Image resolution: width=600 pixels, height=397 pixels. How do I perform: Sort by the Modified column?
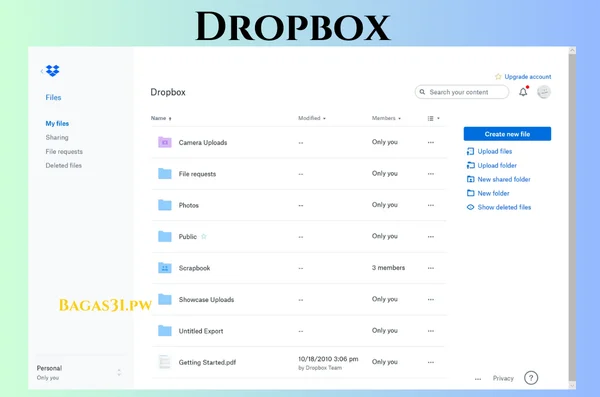(x=312, y=118)
